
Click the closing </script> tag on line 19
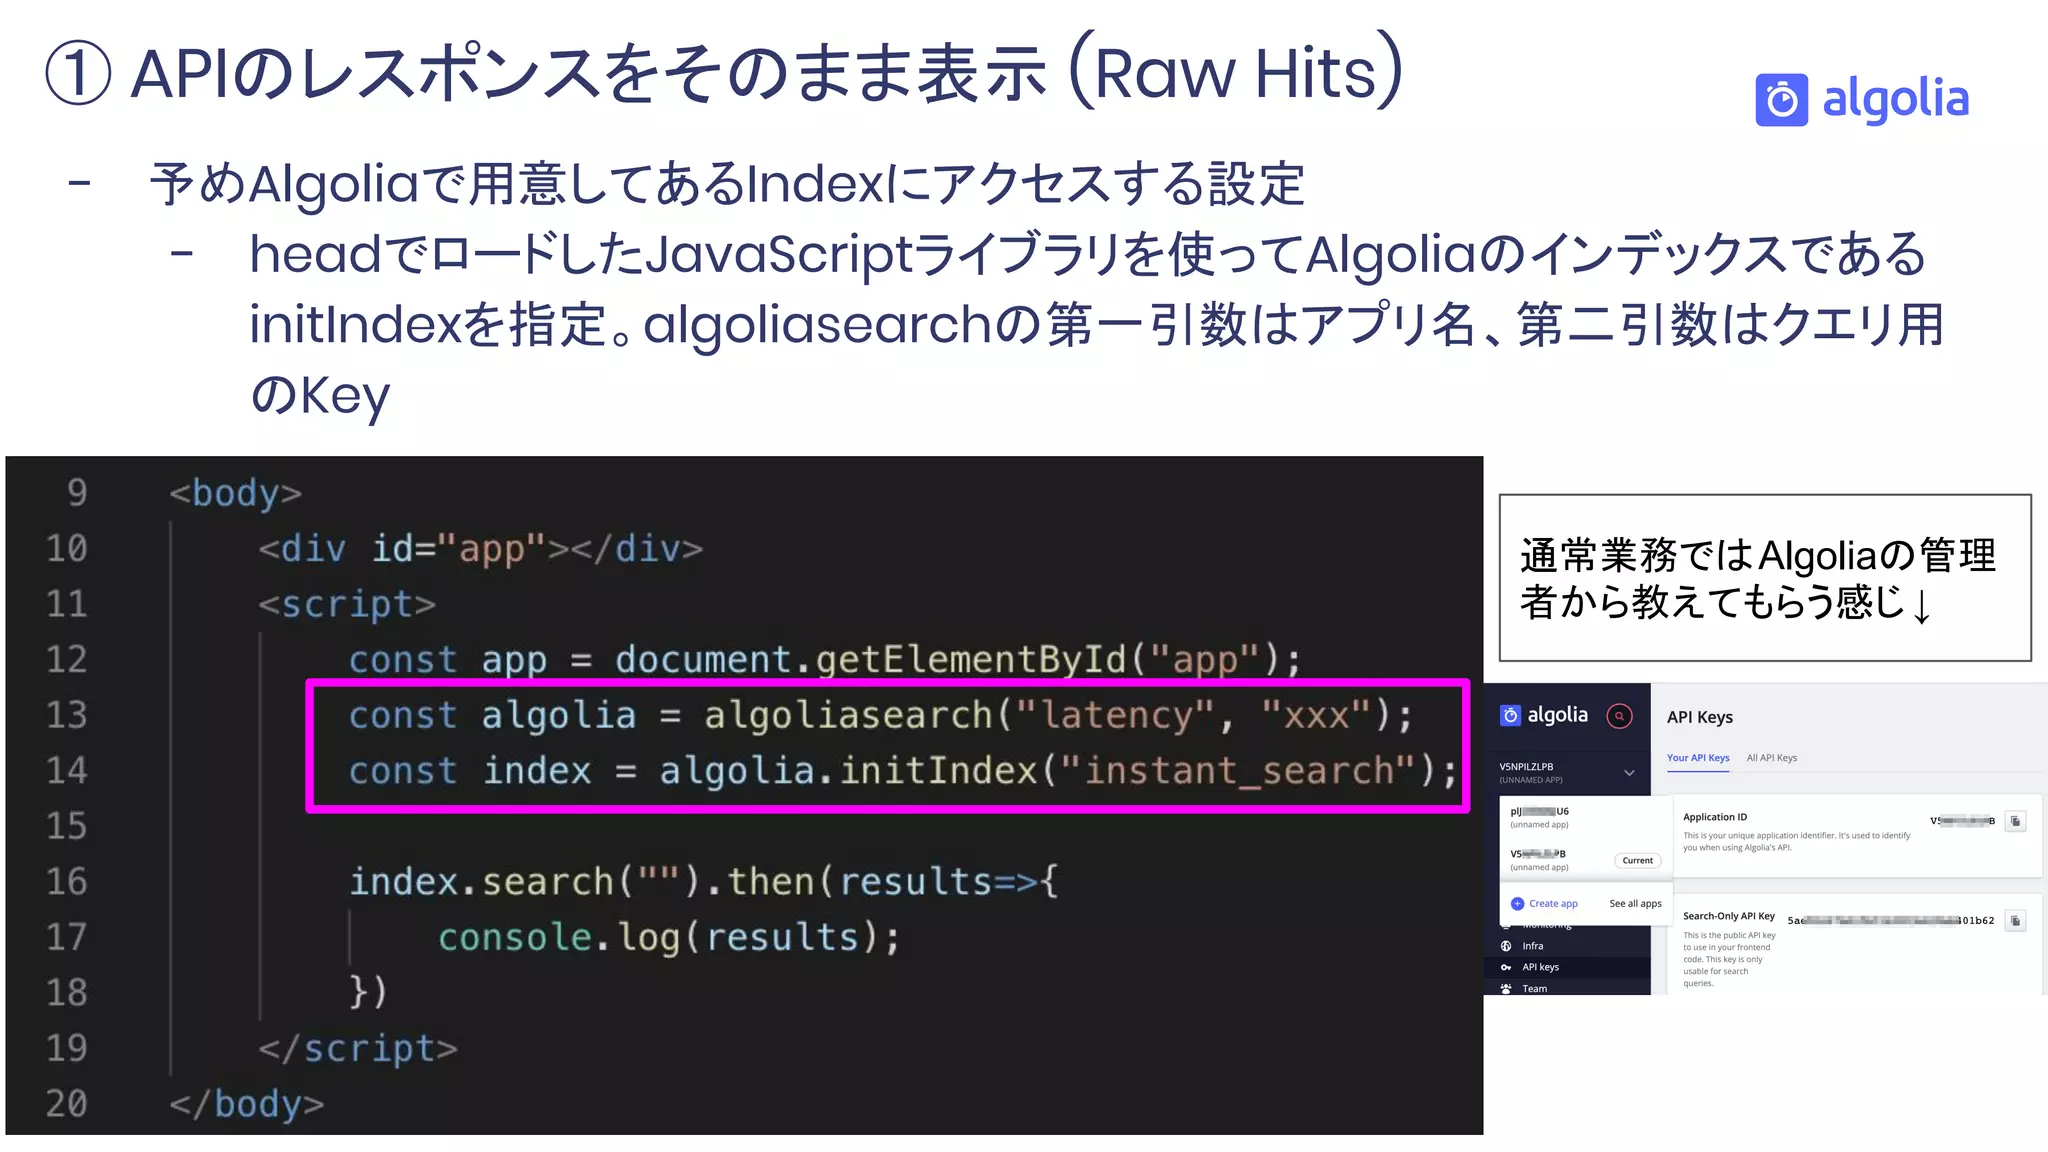pos(358,1048)
